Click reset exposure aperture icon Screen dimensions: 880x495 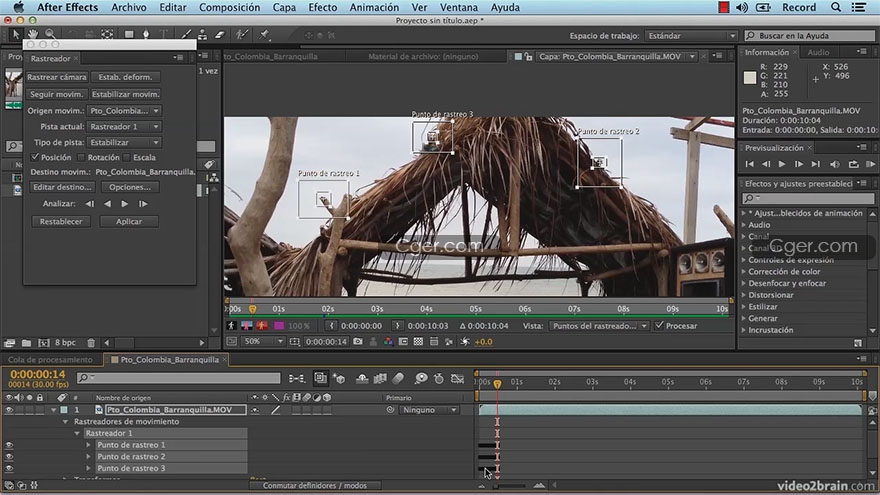pyautogui.click(x=465, y=341)
